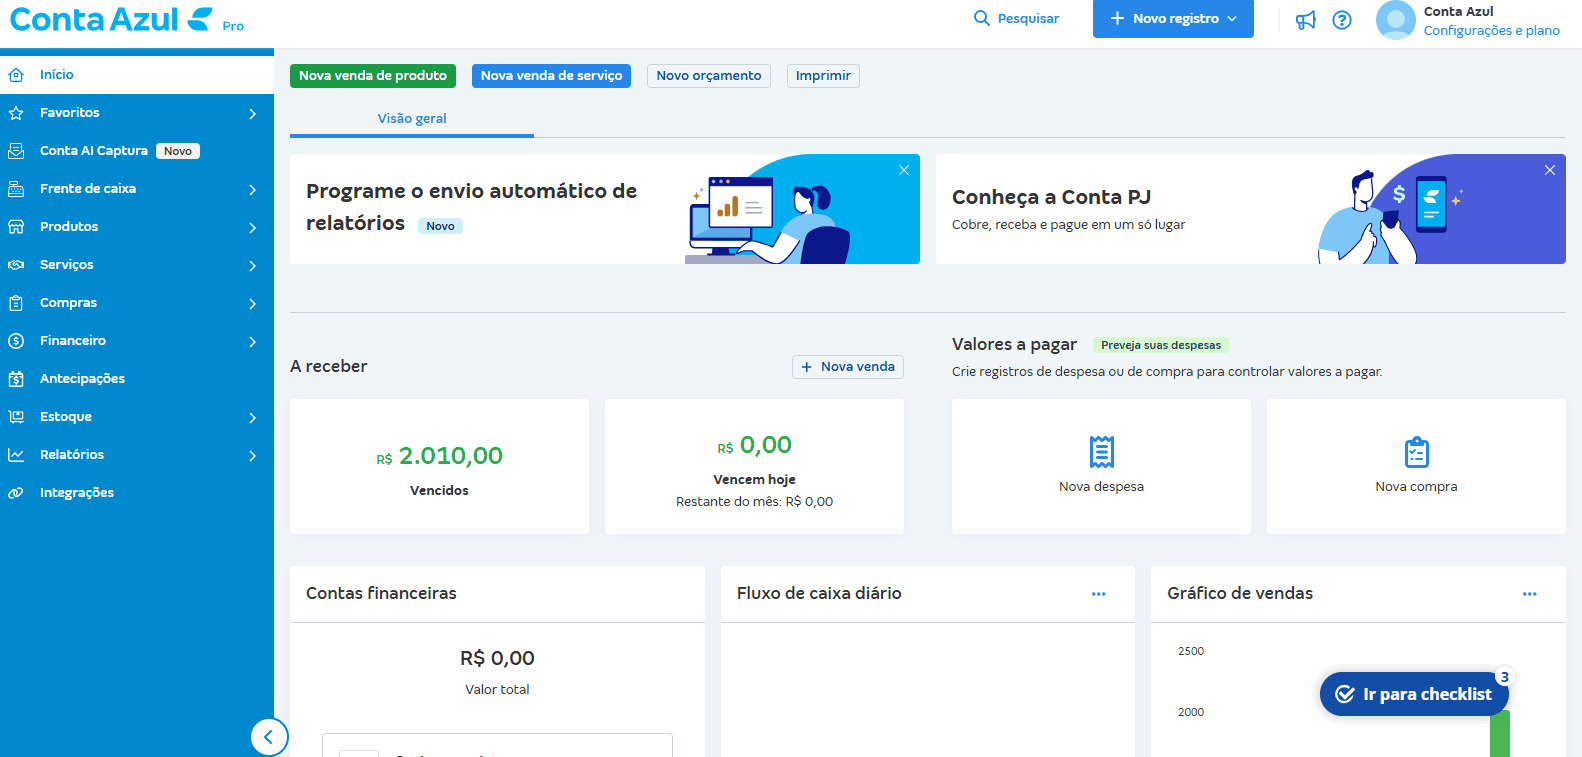The height and width of the screenshot is (757, 1582).
Task: Select the Visão geral tab
Action: click(x=412, y=118)
